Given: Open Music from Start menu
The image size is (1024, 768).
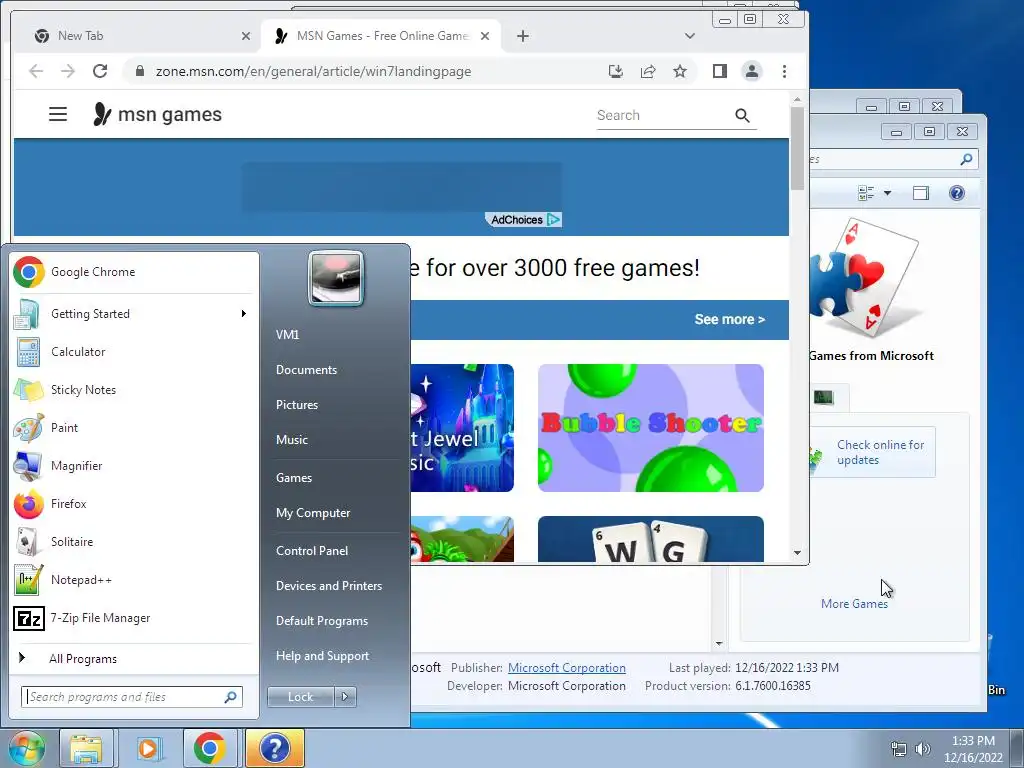Looking at the screenshot, I should 291,440.
